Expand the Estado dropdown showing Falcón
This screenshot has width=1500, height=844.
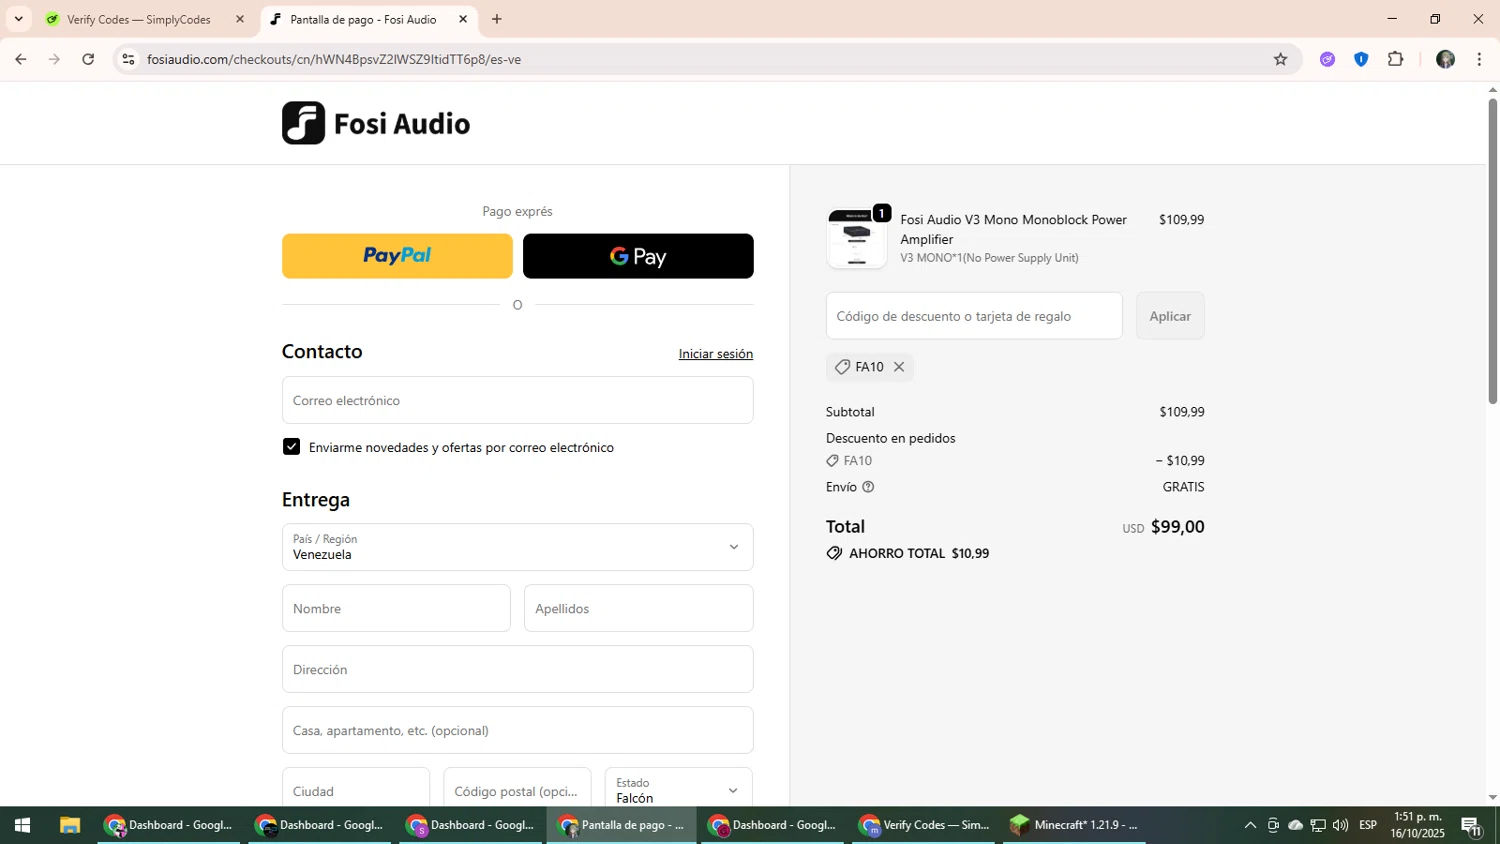(679, 788)
